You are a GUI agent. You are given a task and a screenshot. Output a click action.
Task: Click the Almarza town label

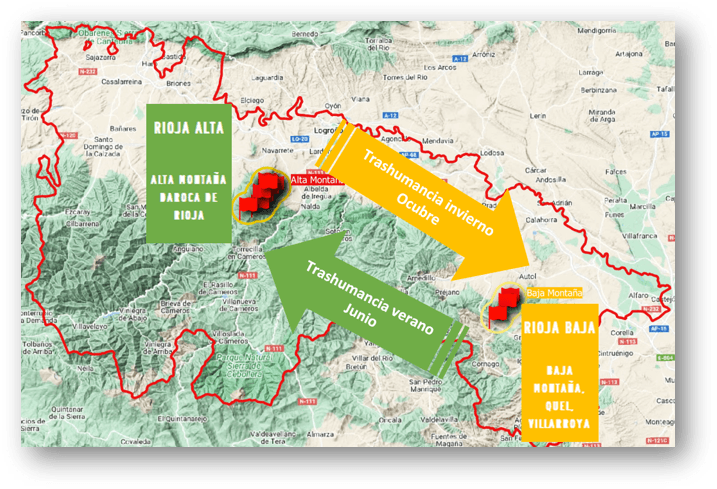pos(320,435)
